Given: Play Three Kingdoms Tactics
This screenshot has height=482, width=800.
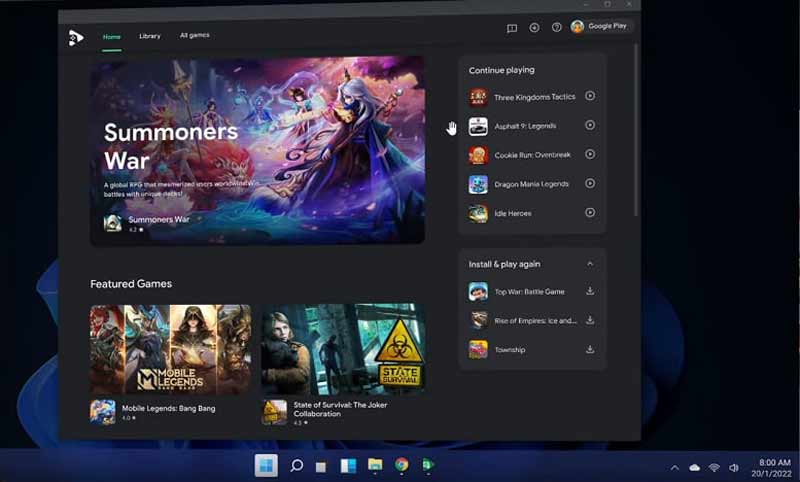Looking at the screenshot, I should click(x=590, y=96).
